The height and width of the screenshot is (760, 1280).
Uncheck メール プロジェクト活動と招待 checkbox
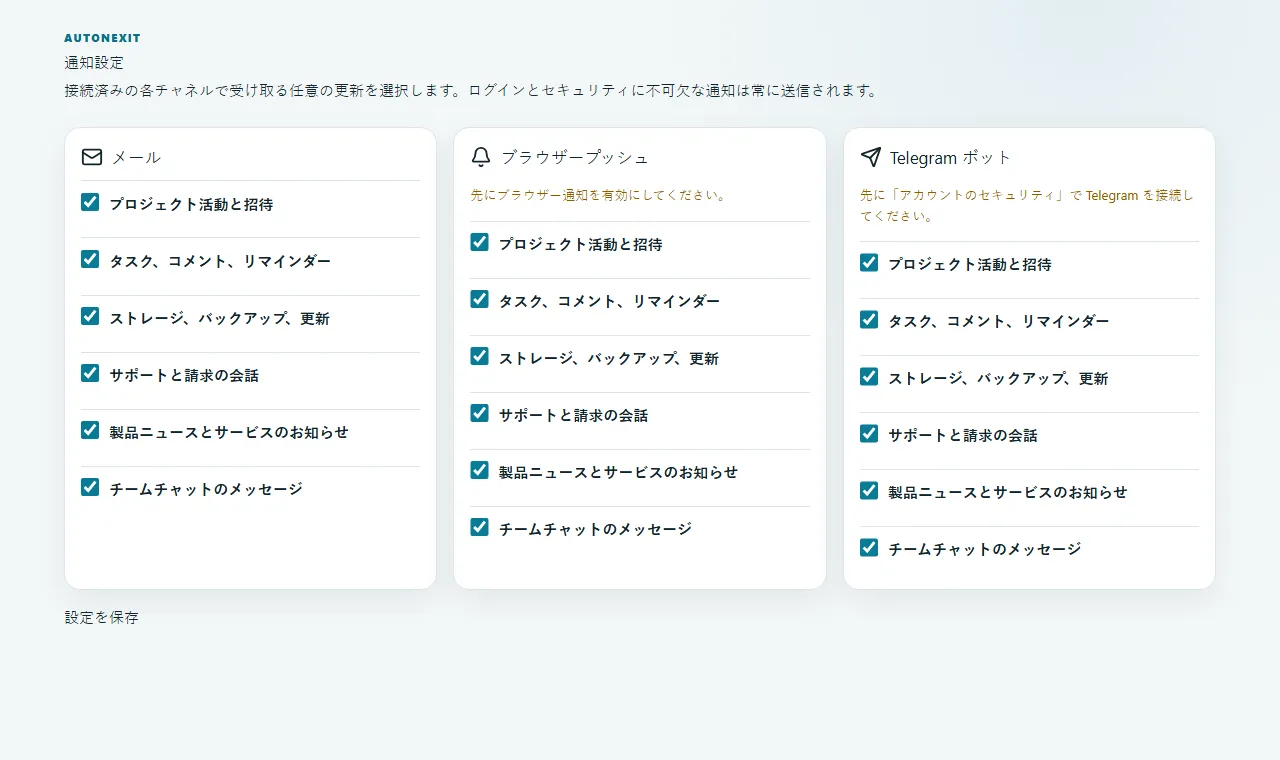[x=90, y=202]
